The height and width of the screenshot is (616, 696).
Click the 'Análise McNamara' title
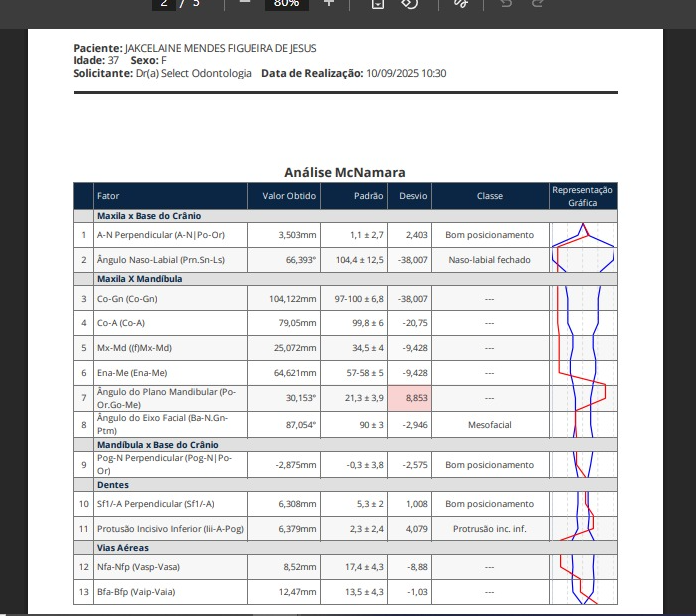[x=344, y=172]
